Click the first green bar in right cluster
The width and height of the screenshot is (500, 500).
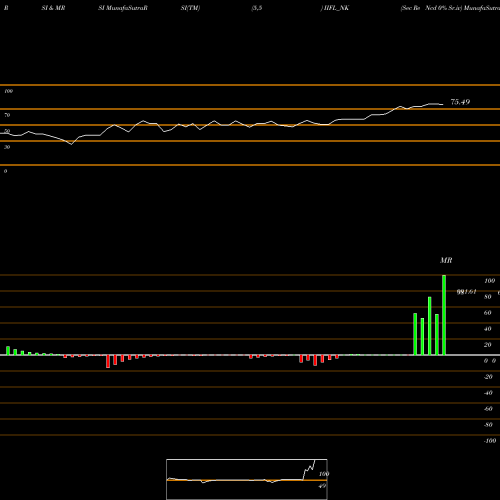415,334
